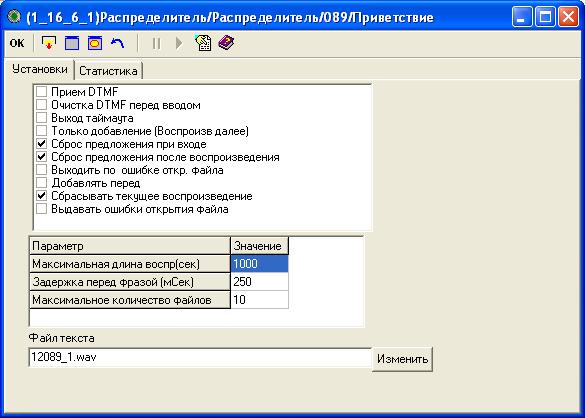The image size is (585, 418).
Task: Switch to the Статистика tab
Action: click(x=108, y=71)
